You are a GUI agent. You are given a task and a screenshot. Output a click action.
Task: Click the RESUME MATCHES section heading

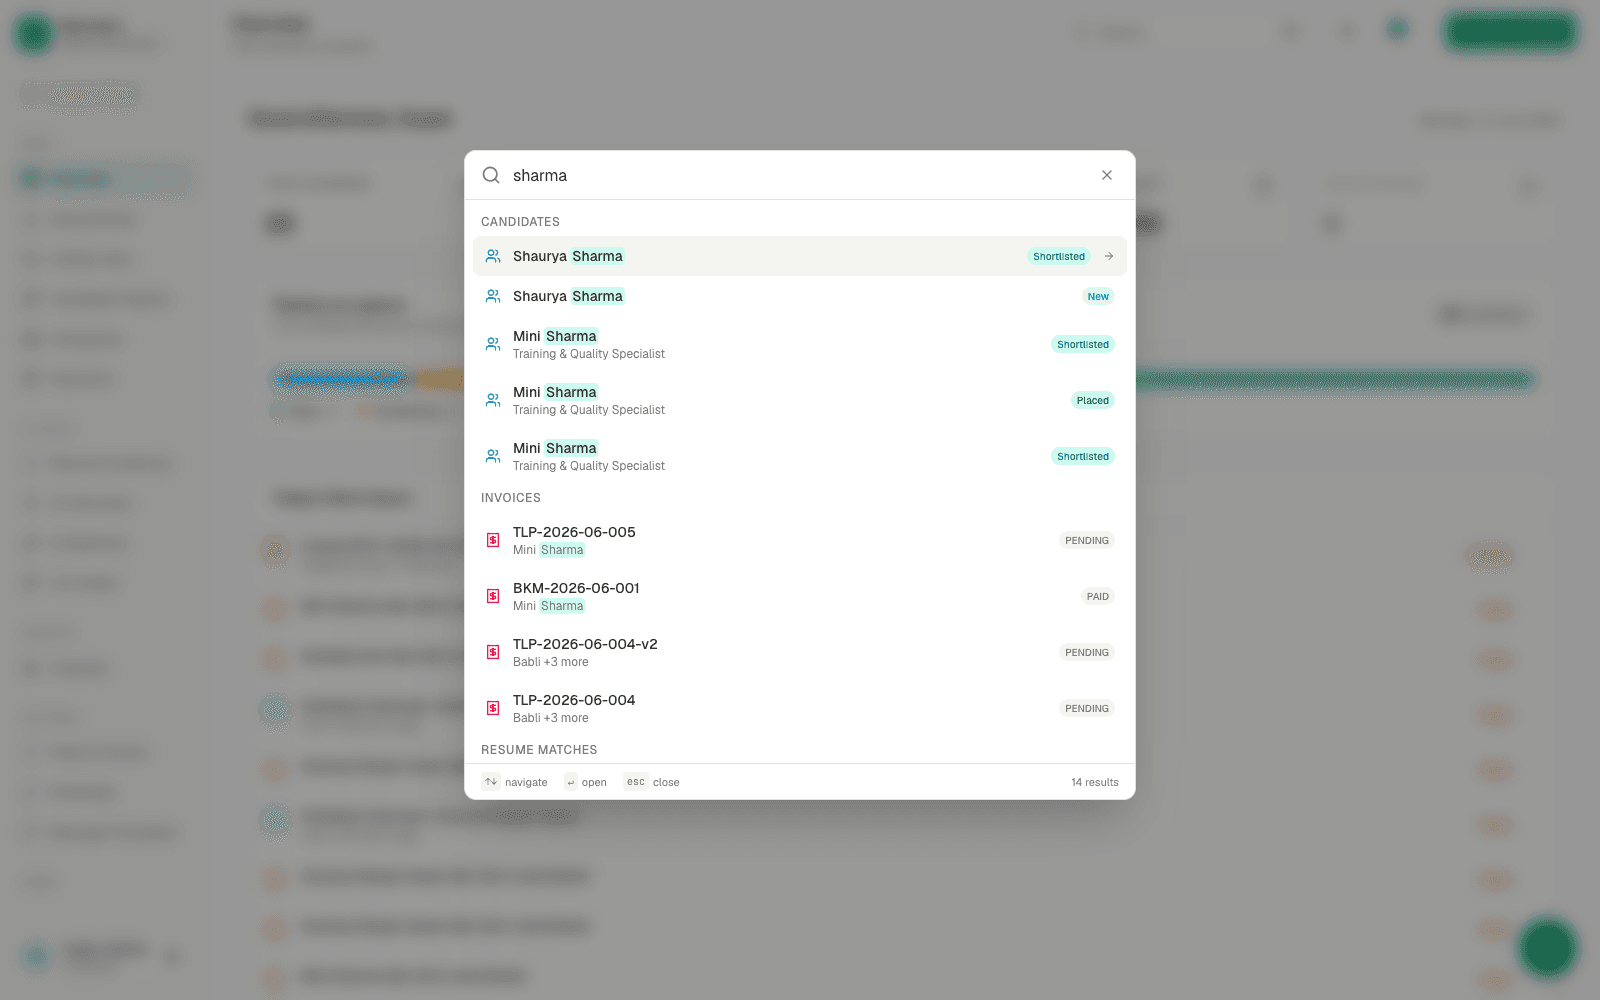539,750
